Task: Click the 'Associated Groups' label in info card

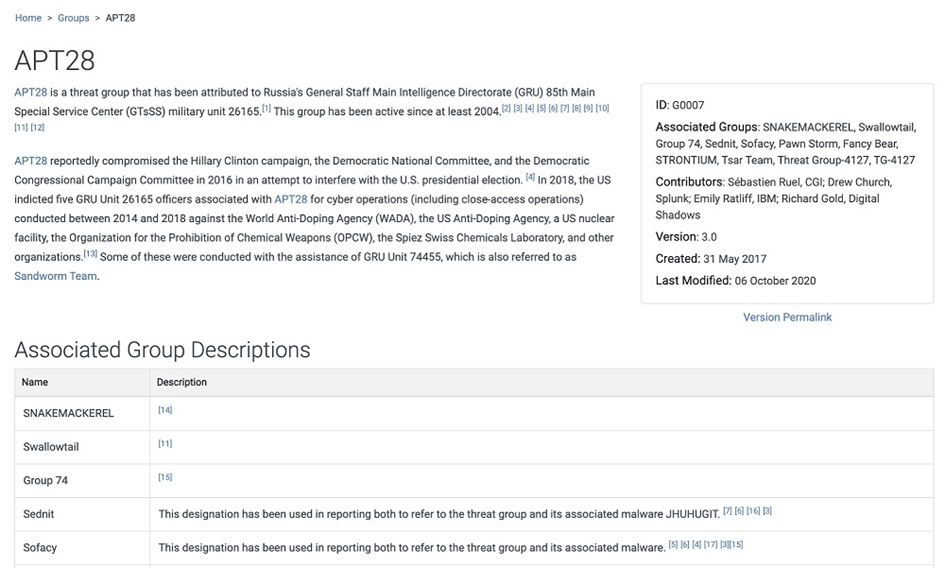Action: click(x=707, y=127)
